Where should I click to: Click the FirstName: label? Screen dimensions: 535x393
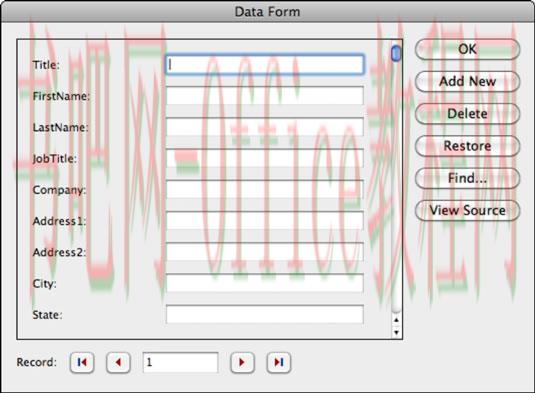coord(61,96)
